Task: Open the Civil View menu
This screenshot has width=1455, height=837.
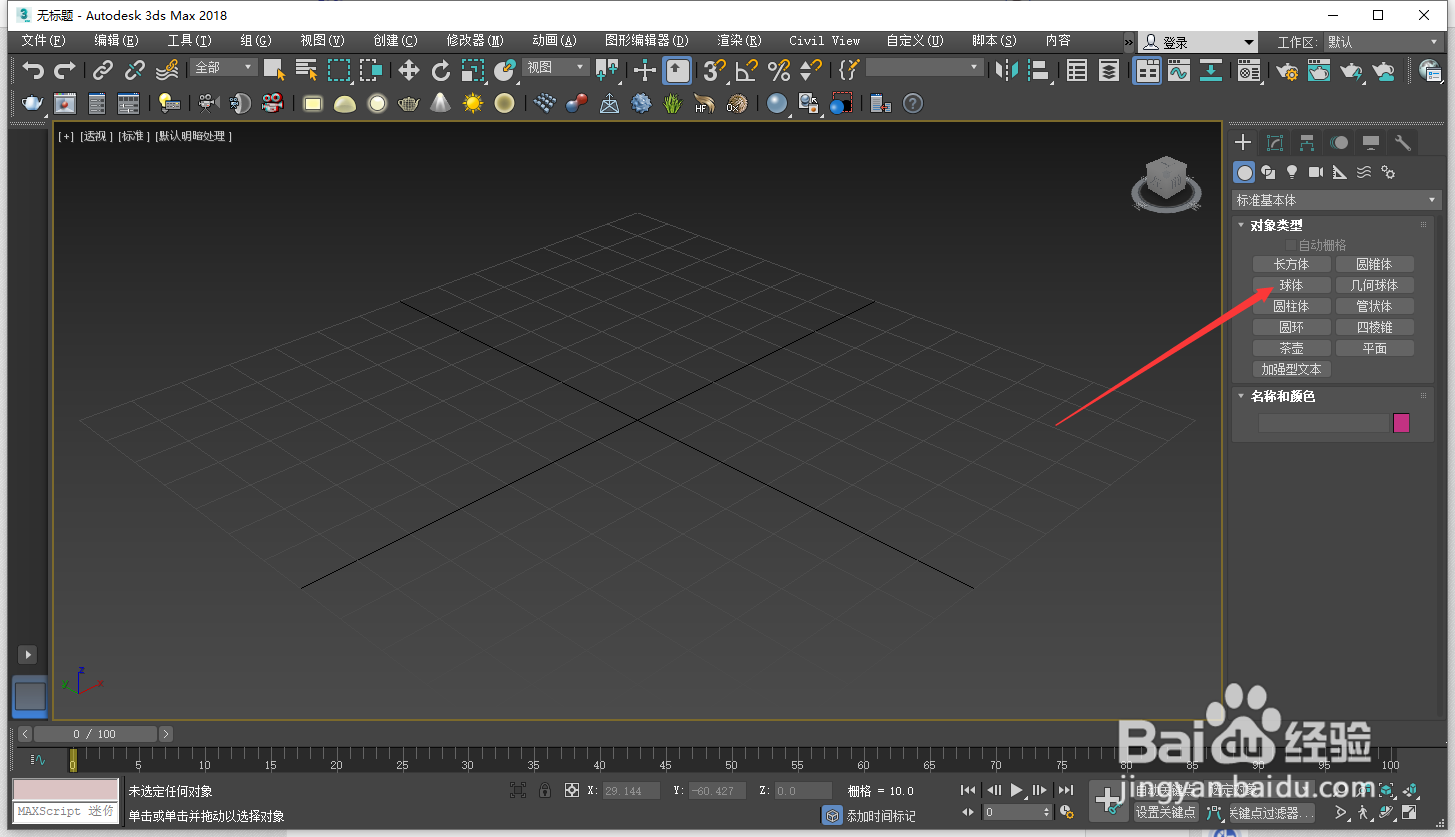Action: click(x=824, y=41)
